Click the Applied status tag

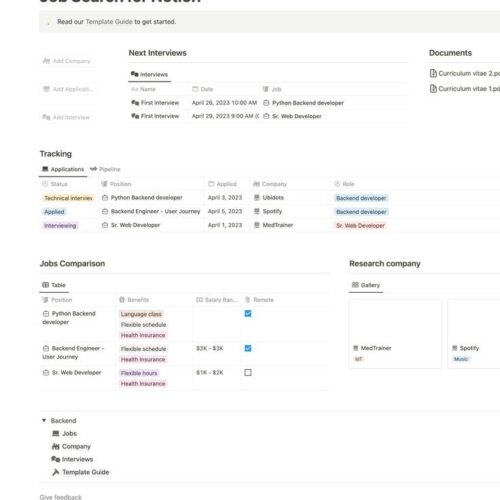(54, 212)
